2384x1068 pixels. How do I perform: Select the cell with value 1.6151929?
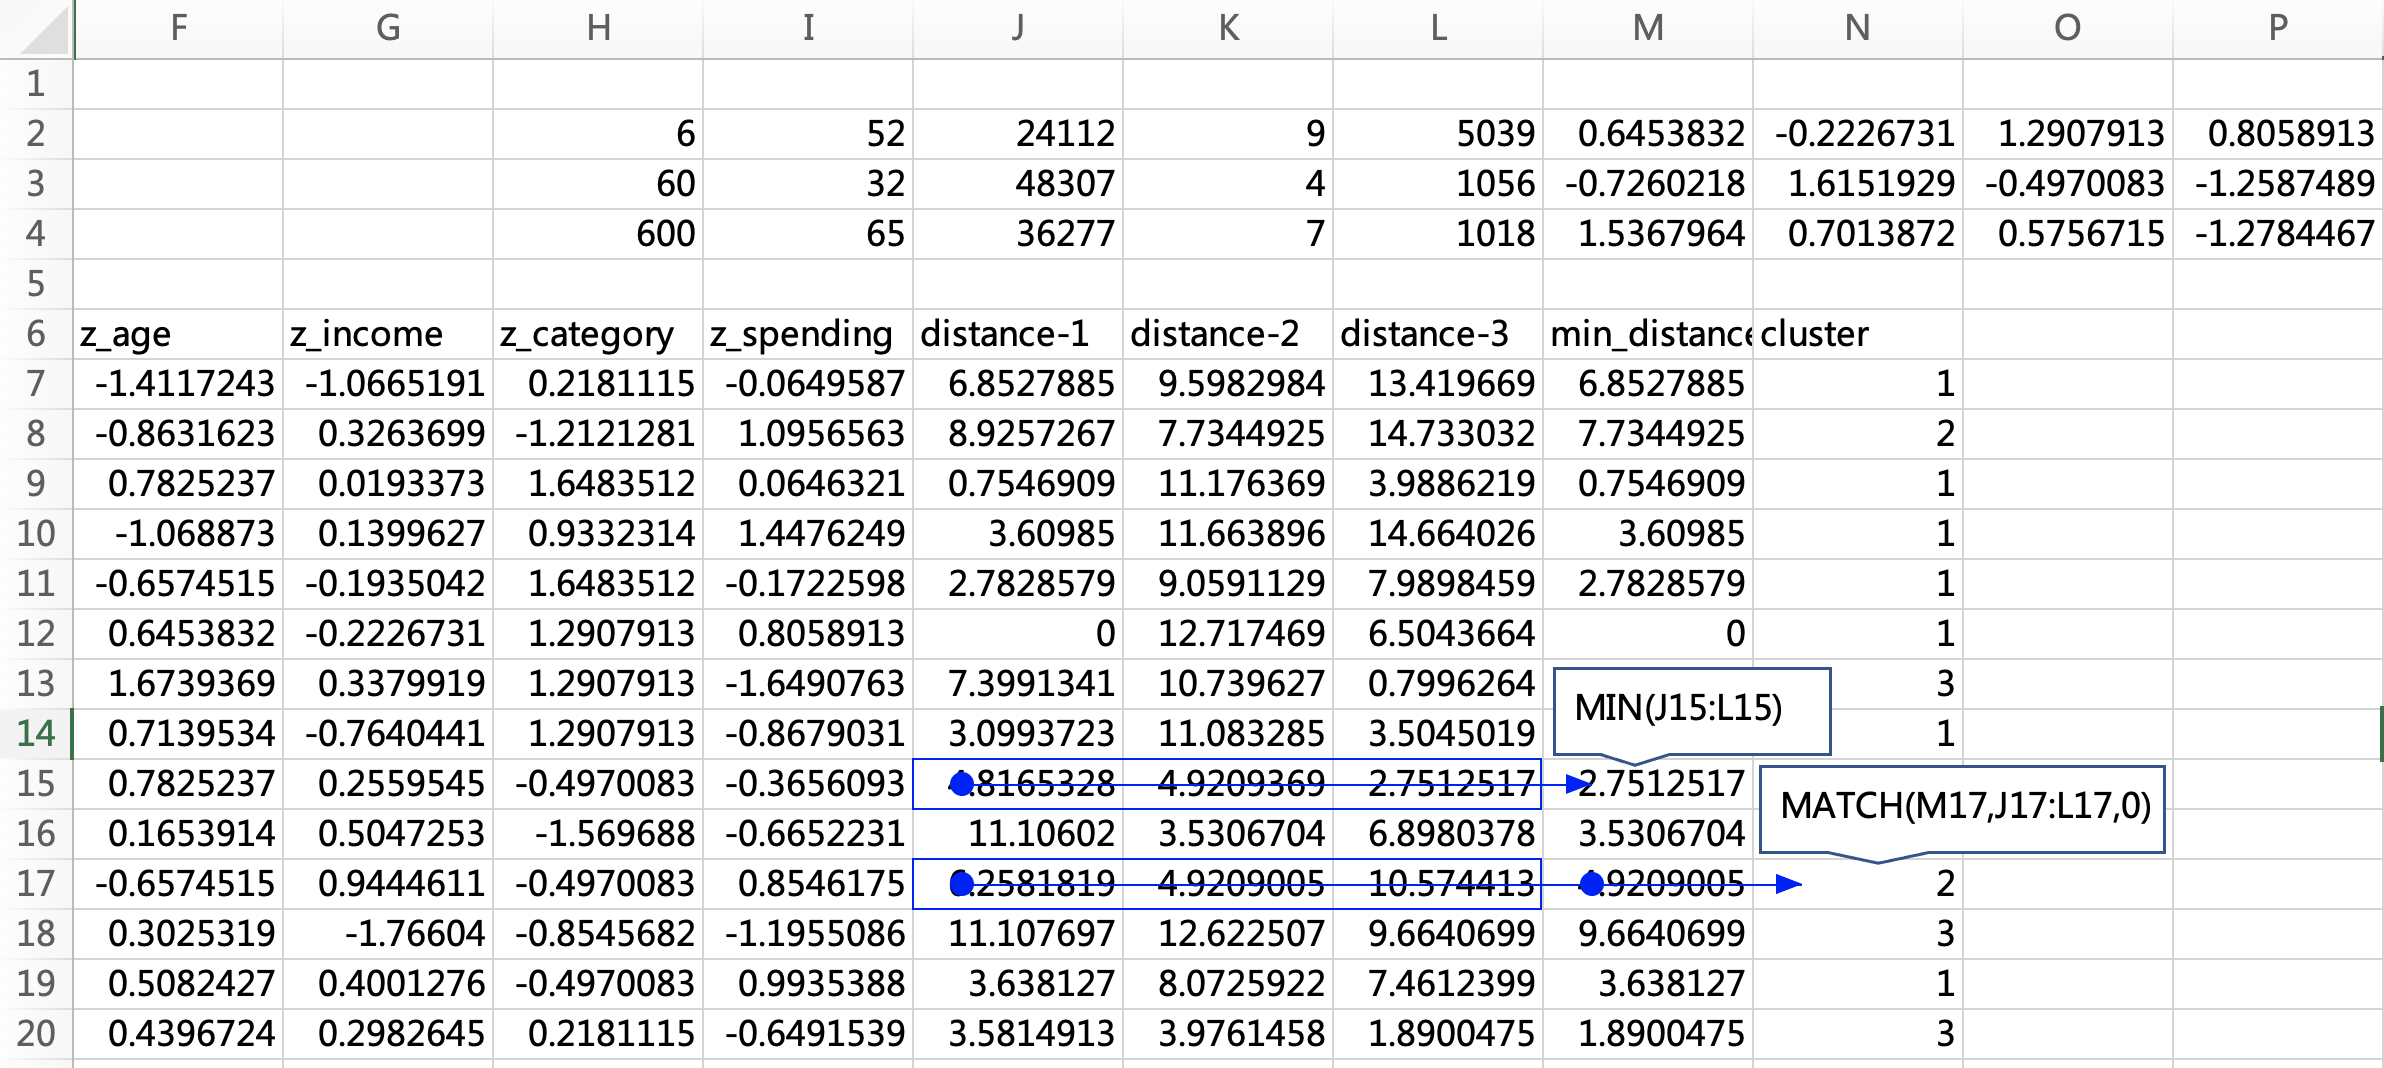point(1858,184)
